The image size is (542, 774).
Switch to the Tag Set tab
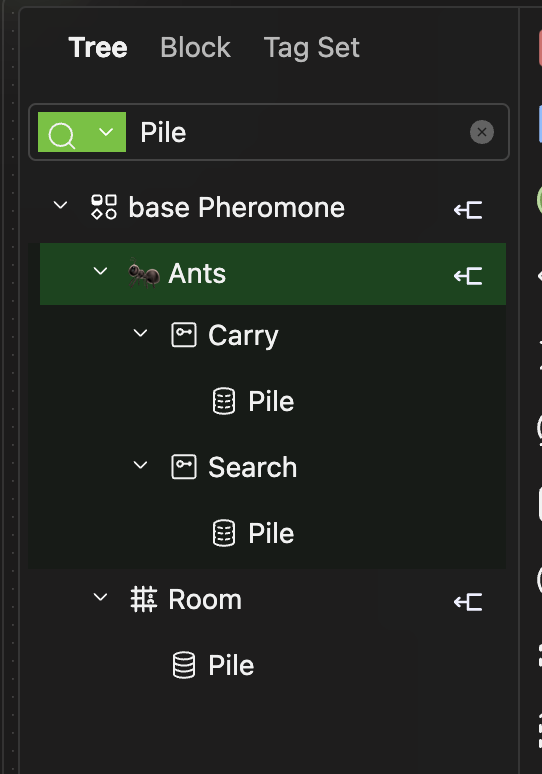tap(311, 47)
